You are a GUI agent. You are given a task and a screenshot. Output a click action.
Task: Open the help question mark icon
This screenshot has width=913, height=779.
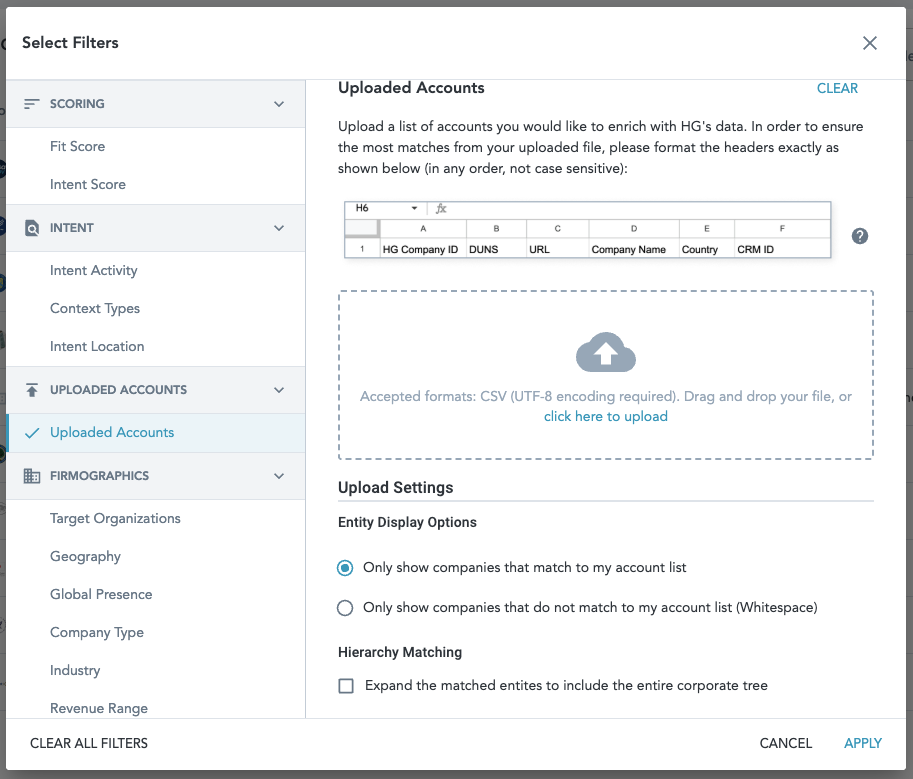click(x=859, y=236)
